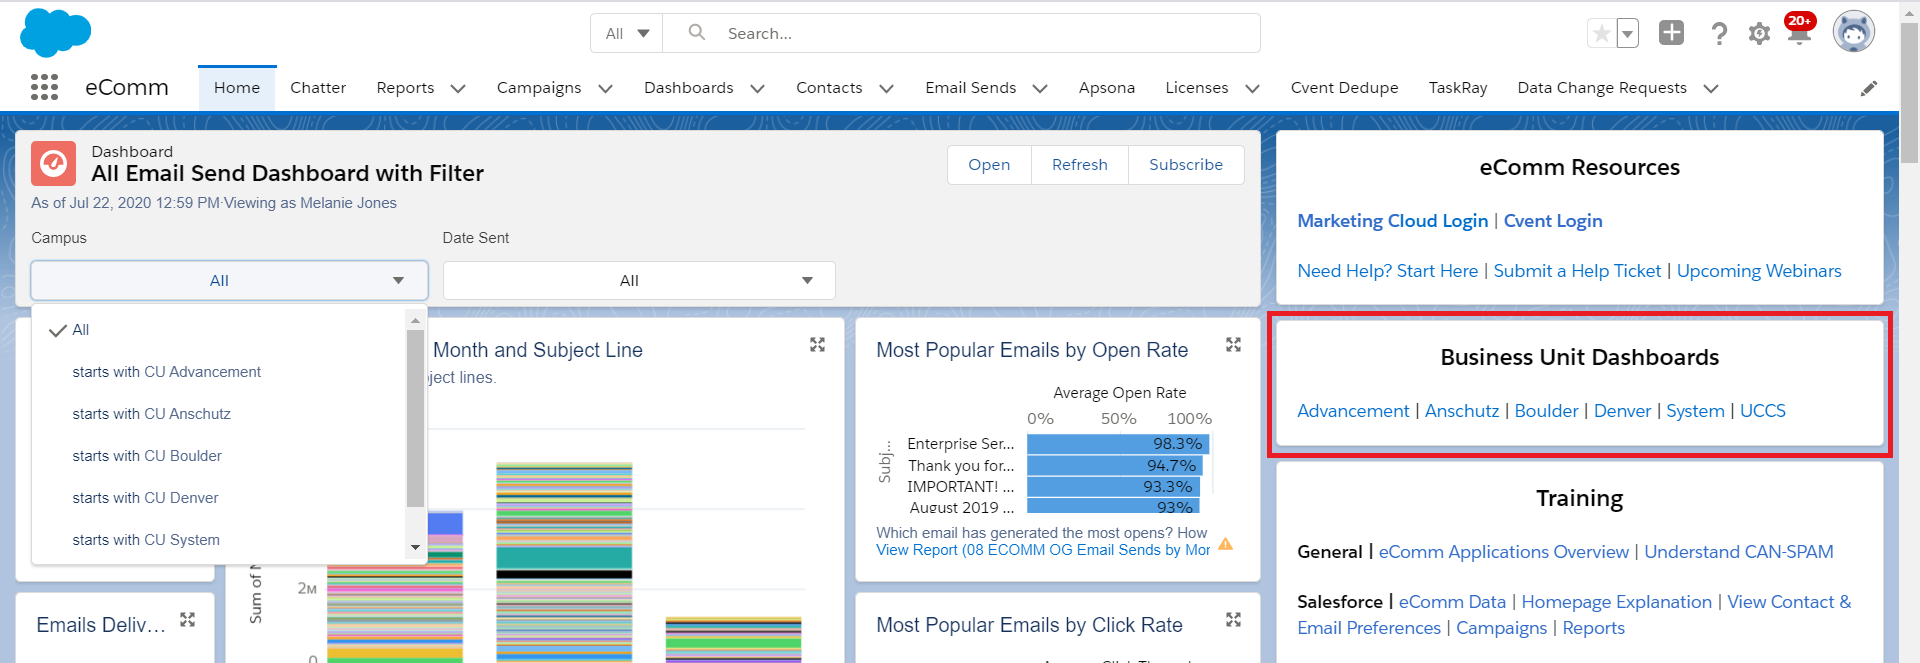Image resolution: width=1920 pixels, height=663 pixels.
Task: Open the Marketing Cloud Login link
Action: (1392, 221)
